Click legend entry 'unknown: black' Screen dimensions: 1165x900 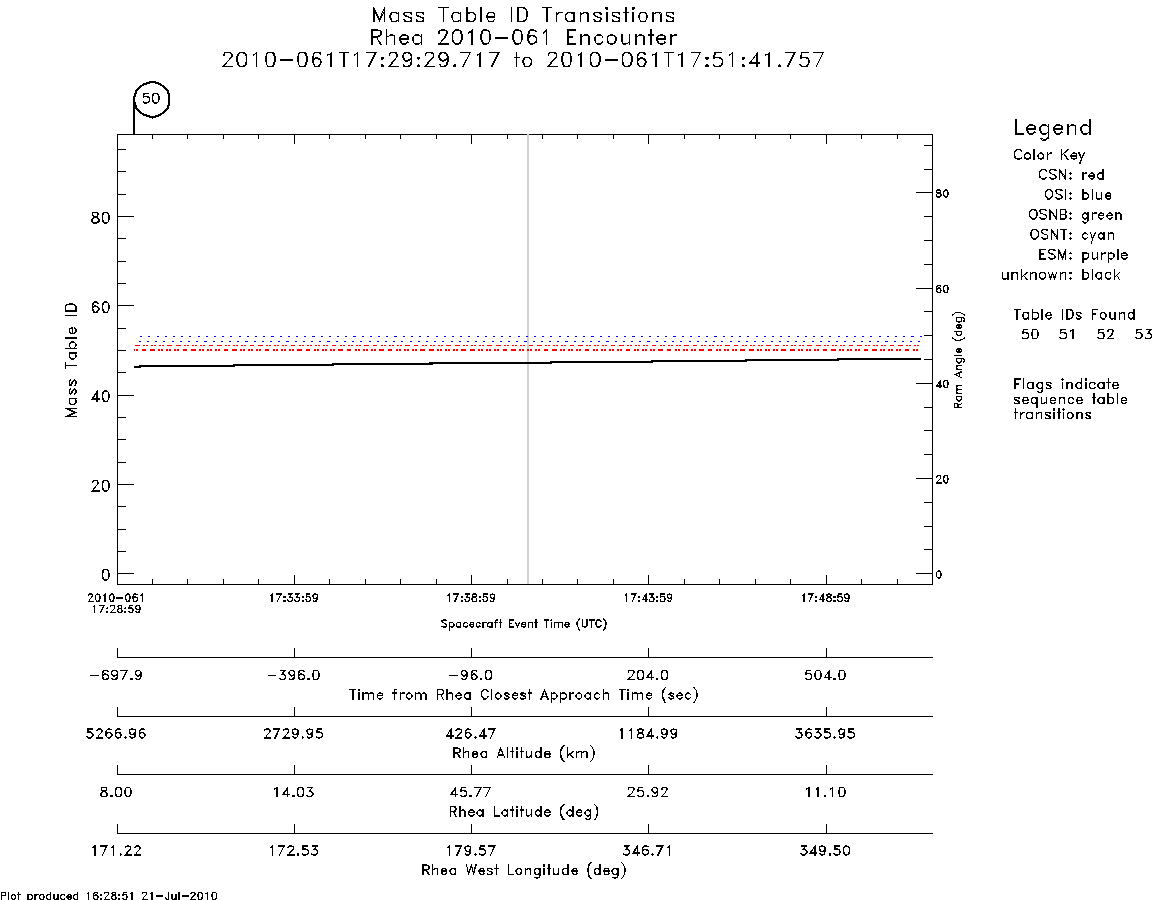[1060, 275]
